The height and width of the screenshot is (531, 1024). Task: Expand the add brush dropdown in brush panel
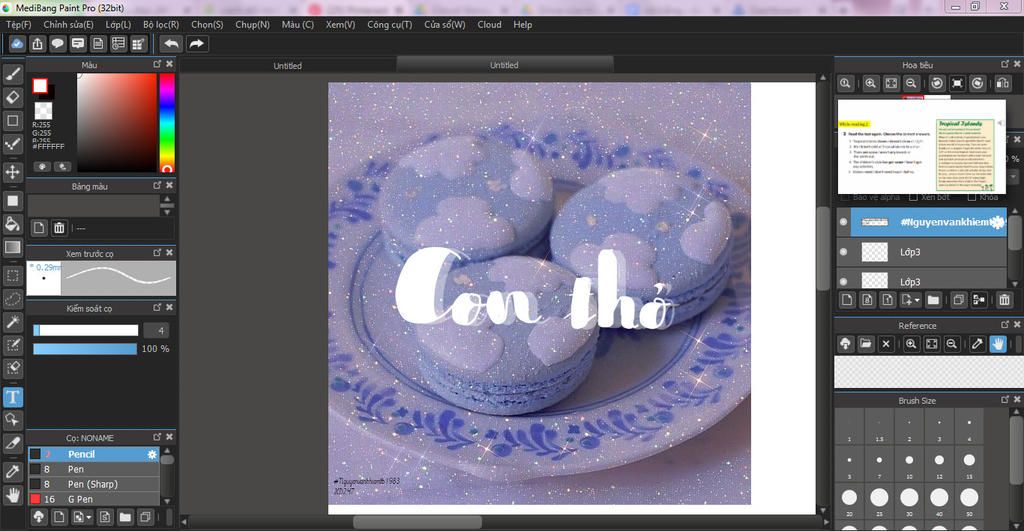click(89, 517)
